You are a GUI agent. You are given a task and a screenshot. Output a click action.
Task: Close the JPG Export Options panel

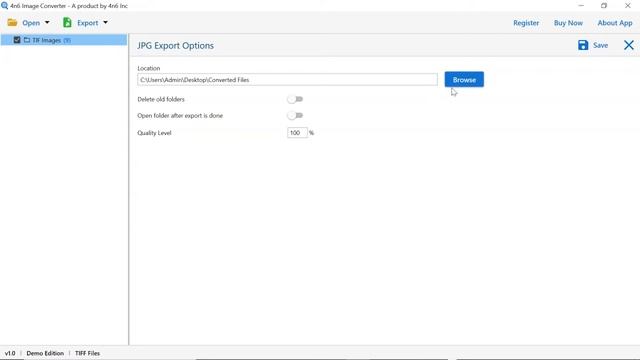tap(629, 45)
